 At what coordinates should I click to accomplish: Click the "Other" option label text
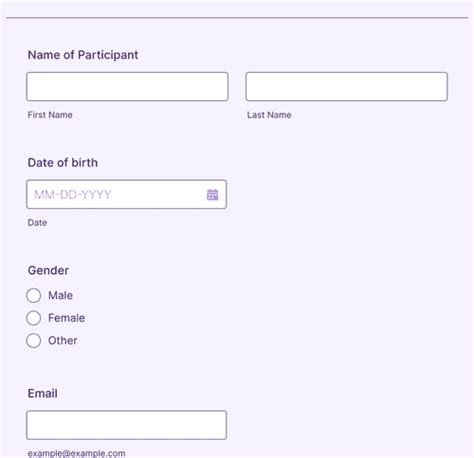[63, 341]
